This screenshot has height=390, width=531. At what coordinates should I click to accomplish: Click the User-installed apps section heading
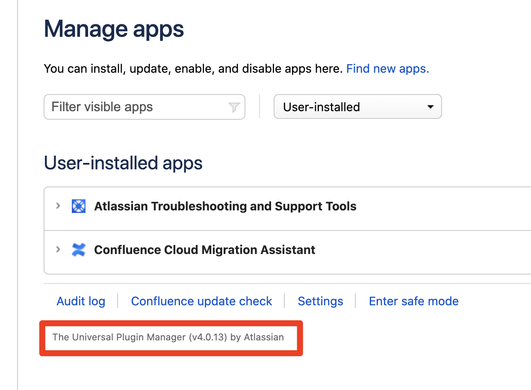tap(123, 163)
